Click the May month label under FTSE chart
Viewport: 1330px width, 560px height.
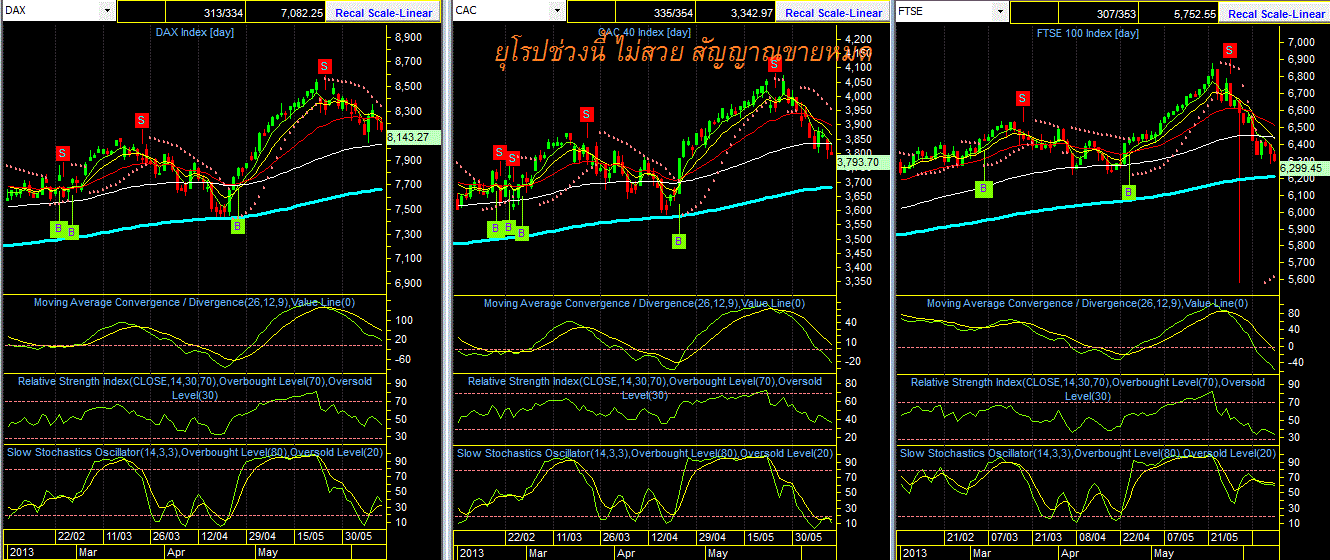pos(1164,552)
